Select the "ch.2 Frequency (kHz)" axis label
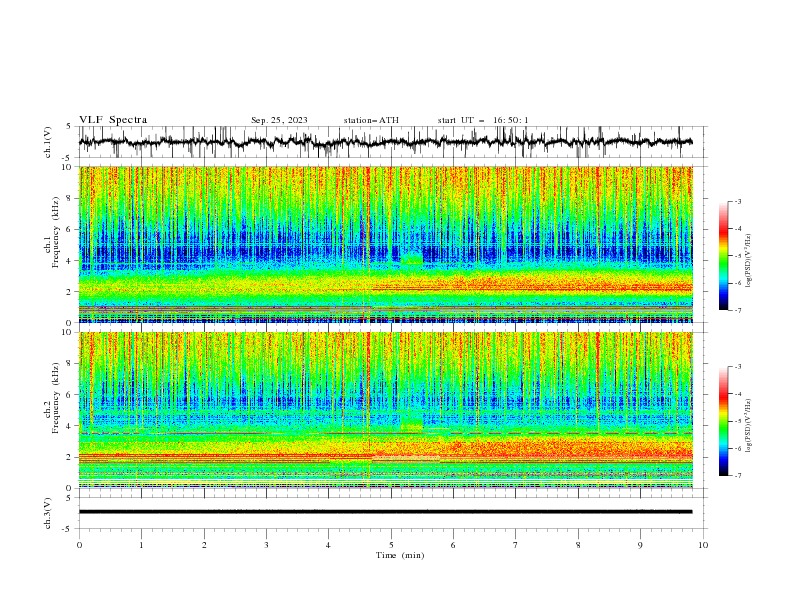792x612 pixels. point(52,398)
